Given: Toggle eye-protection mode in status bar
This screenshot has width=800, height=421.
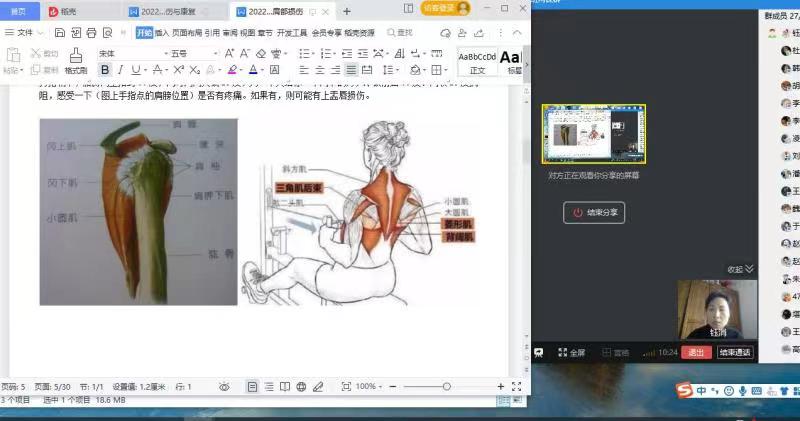Looking at the screenshot, I should coord(224,386).
